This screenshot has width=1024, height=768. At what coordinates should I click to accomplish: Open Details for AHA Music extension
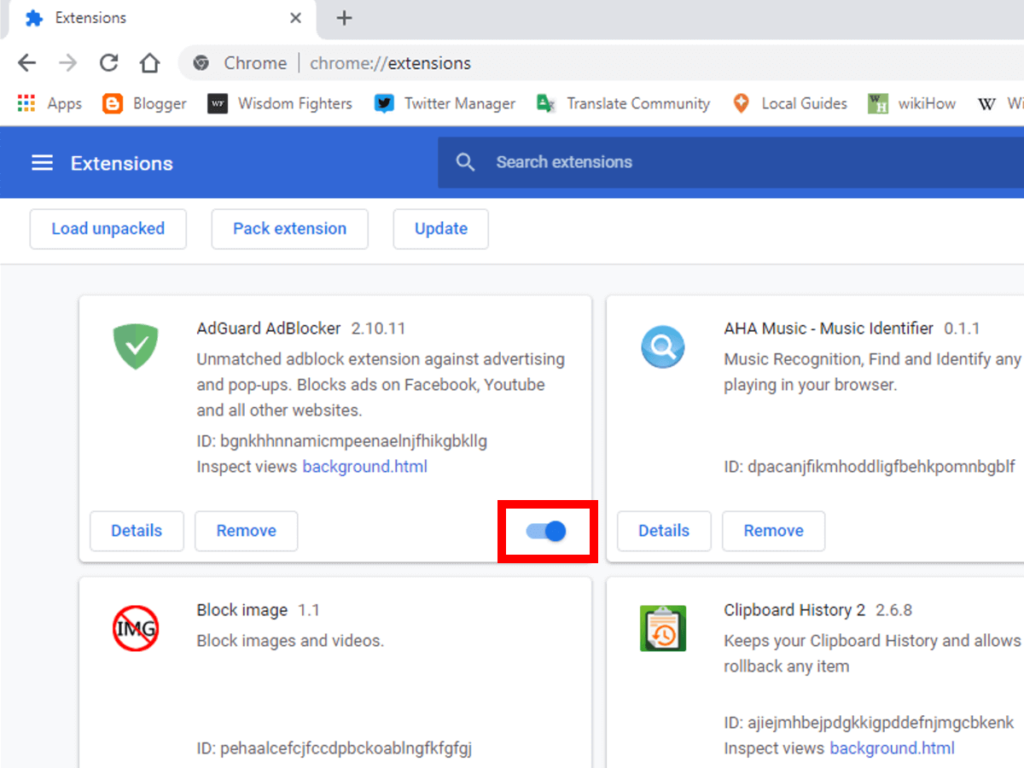point(663,531)
